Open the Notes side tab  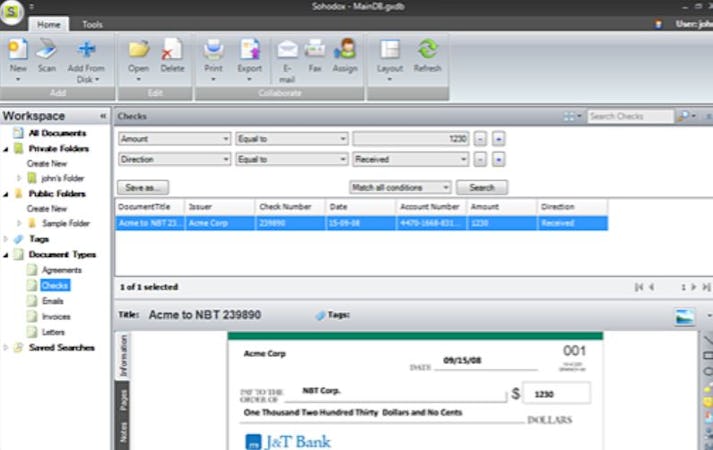123,432
